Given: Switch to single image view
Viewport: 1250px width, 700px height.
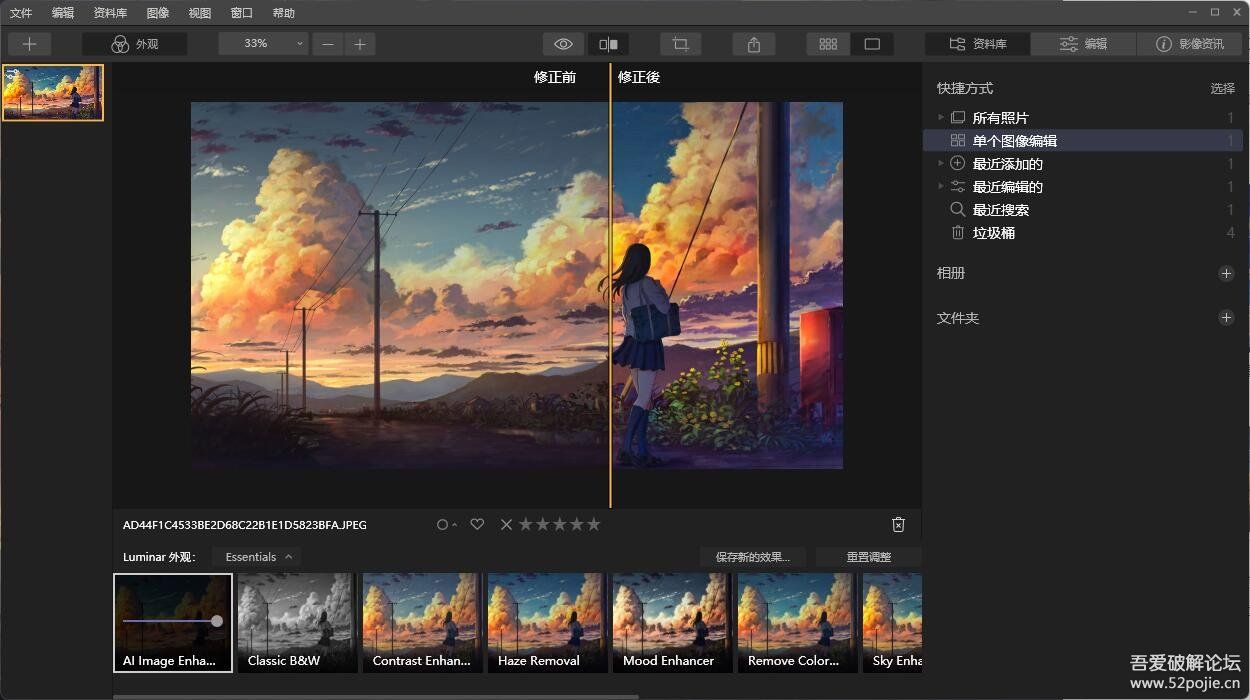Looking at the screenshot, I should pos(872,44).
